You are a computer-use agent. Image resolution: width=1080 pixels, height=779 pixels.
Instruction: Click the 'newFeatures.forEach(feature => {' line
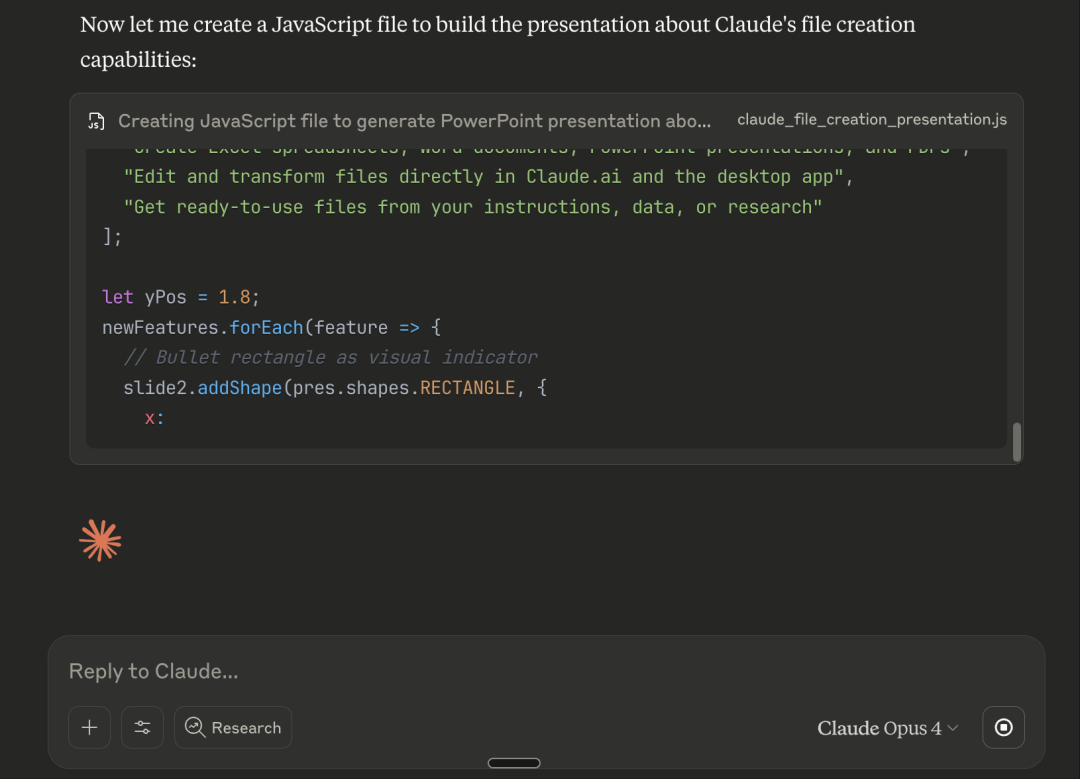(271, 327)
